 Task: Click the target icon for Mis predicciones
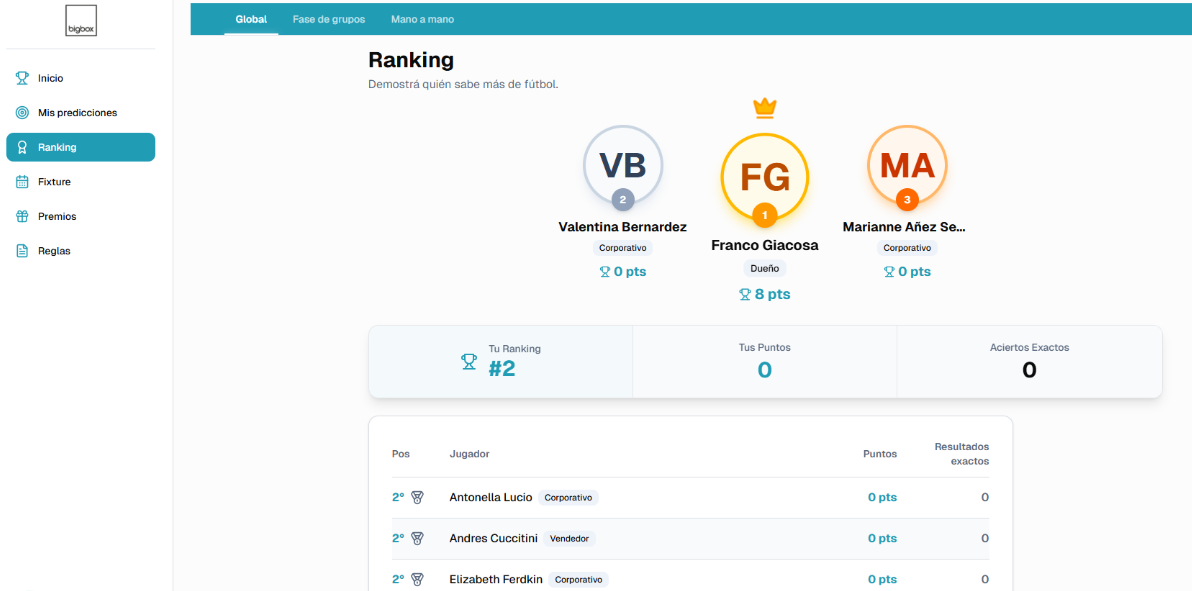click(22, 113)
